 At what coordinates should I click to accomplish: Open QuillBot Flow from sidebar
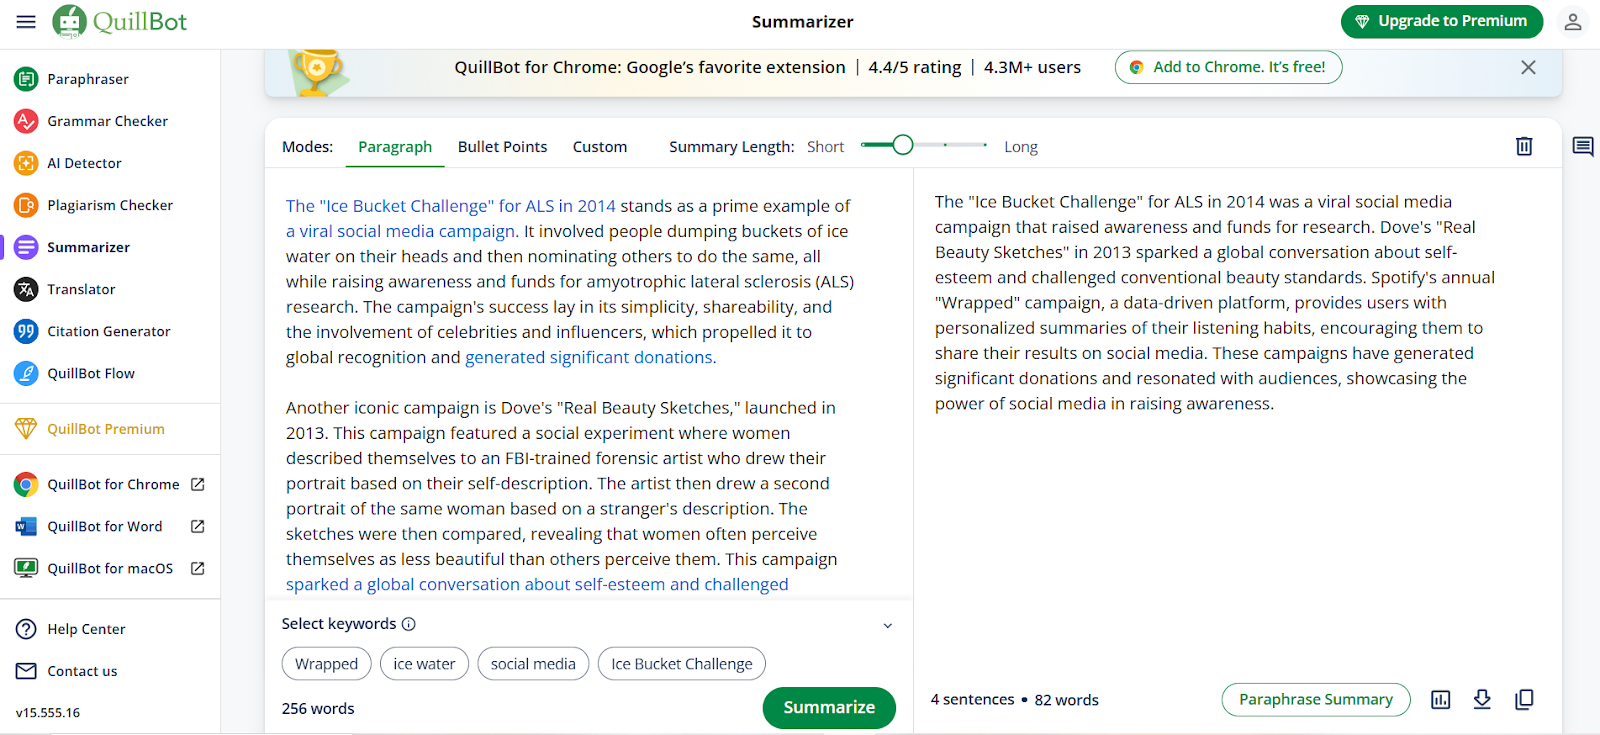point(91,372)
